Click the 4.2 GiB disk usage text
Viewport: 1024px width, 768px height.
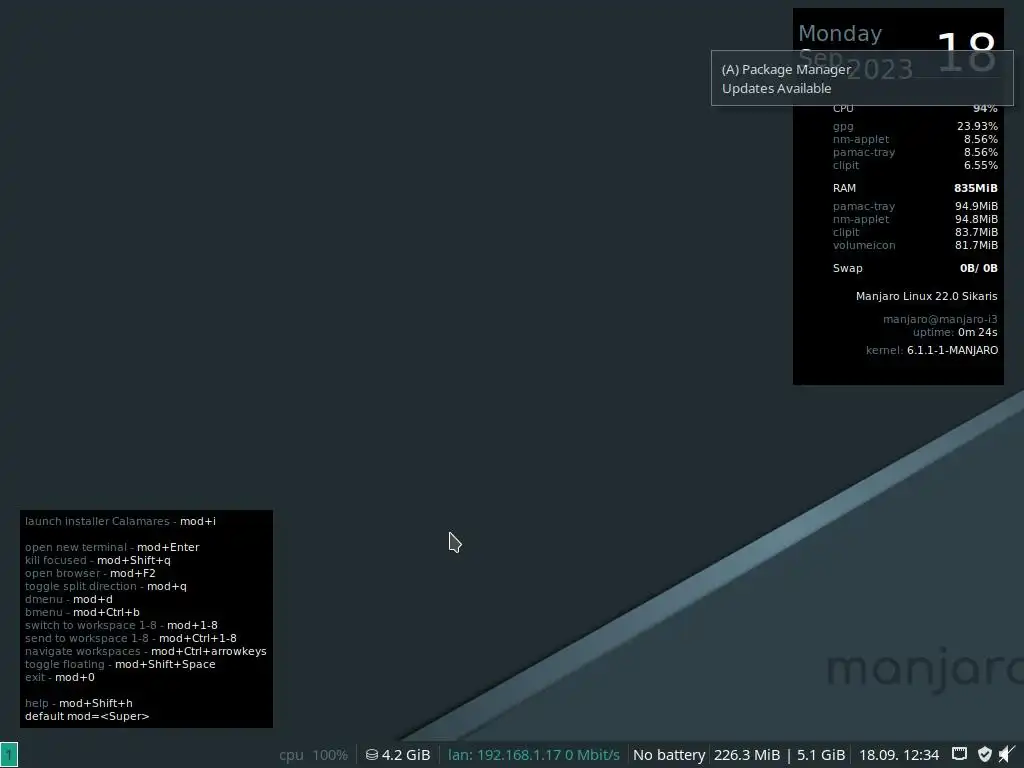(406, 755)
